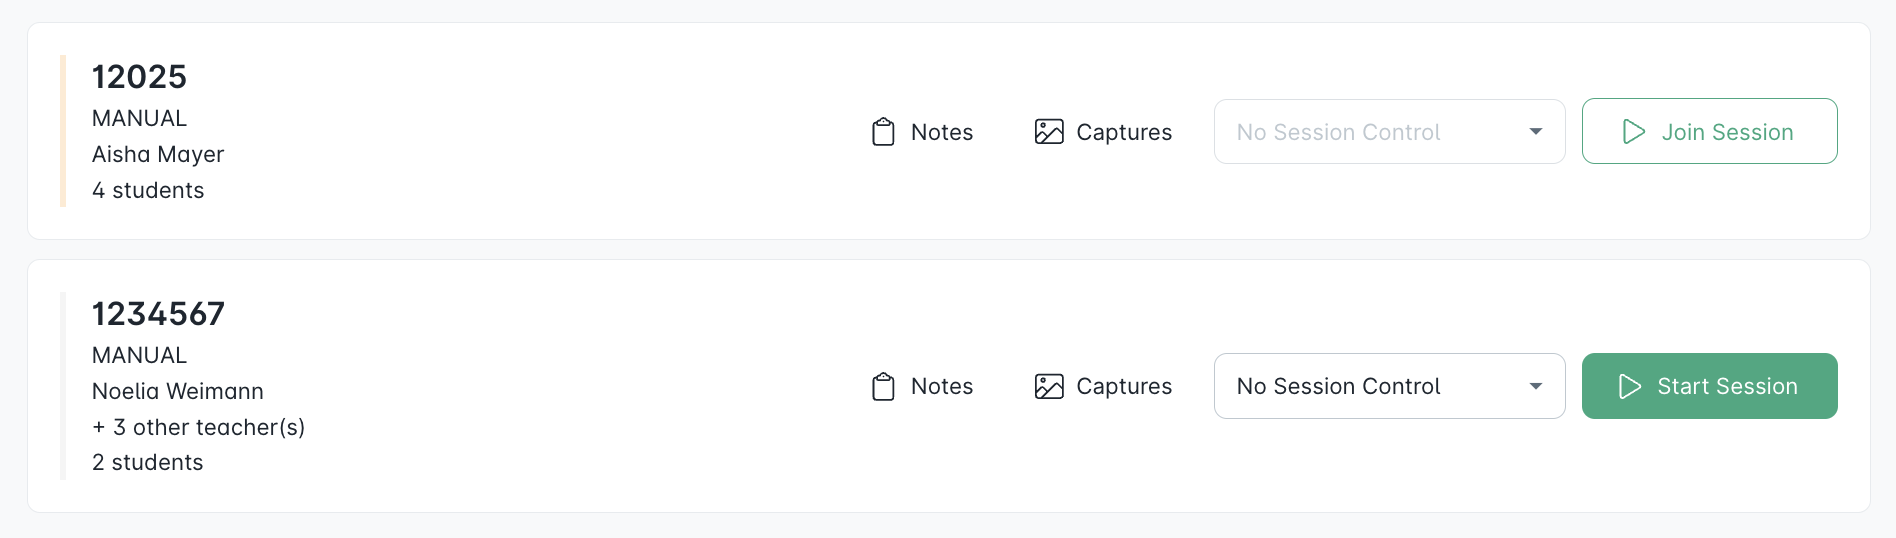This screenshot has width=1896, height=538.
Task: Click the clipboard Notes icon for class 12025
Action: pos(883,132)
